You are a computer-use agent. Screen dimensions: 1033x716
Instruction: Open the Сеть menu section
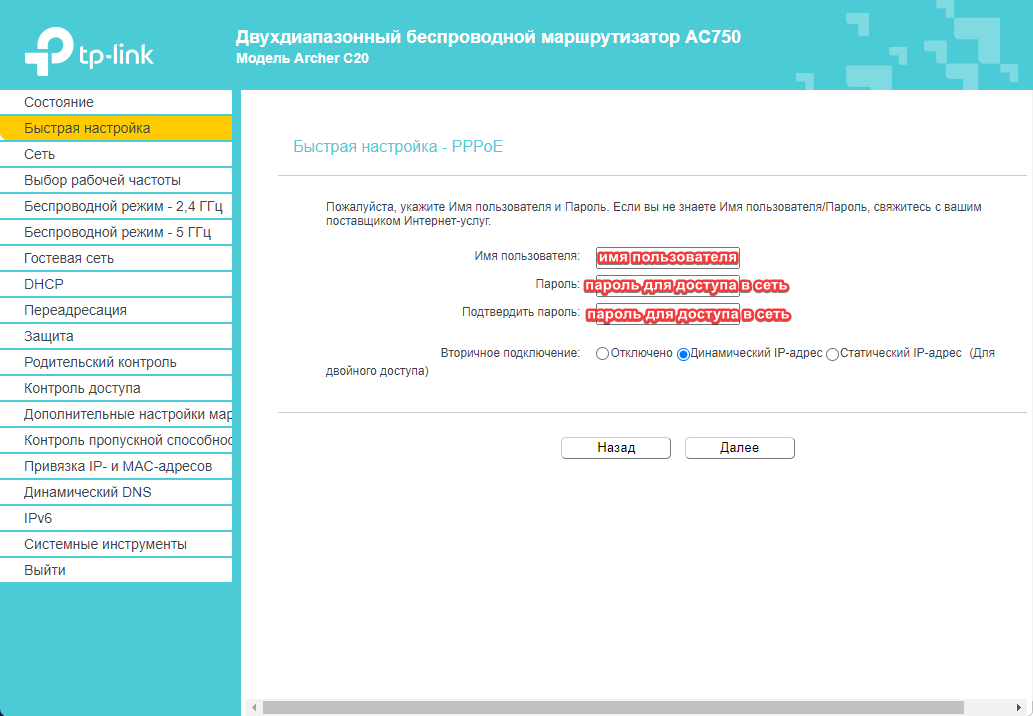(40, 154)
